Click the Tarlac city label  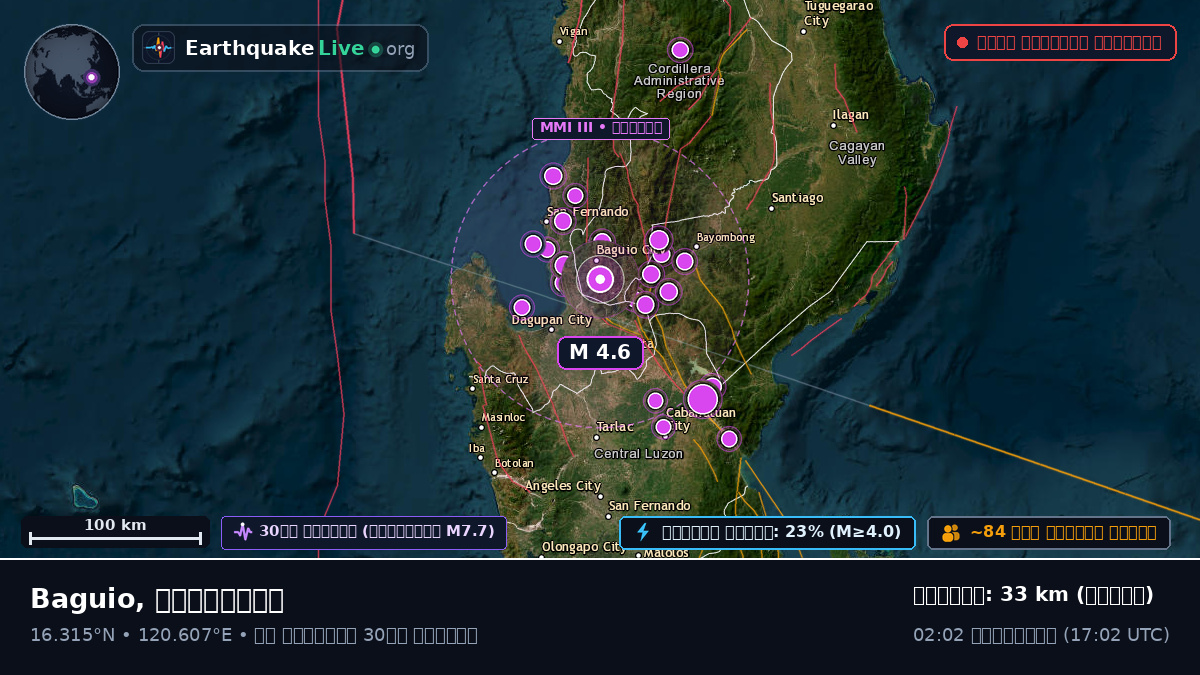tap(615, 427)
